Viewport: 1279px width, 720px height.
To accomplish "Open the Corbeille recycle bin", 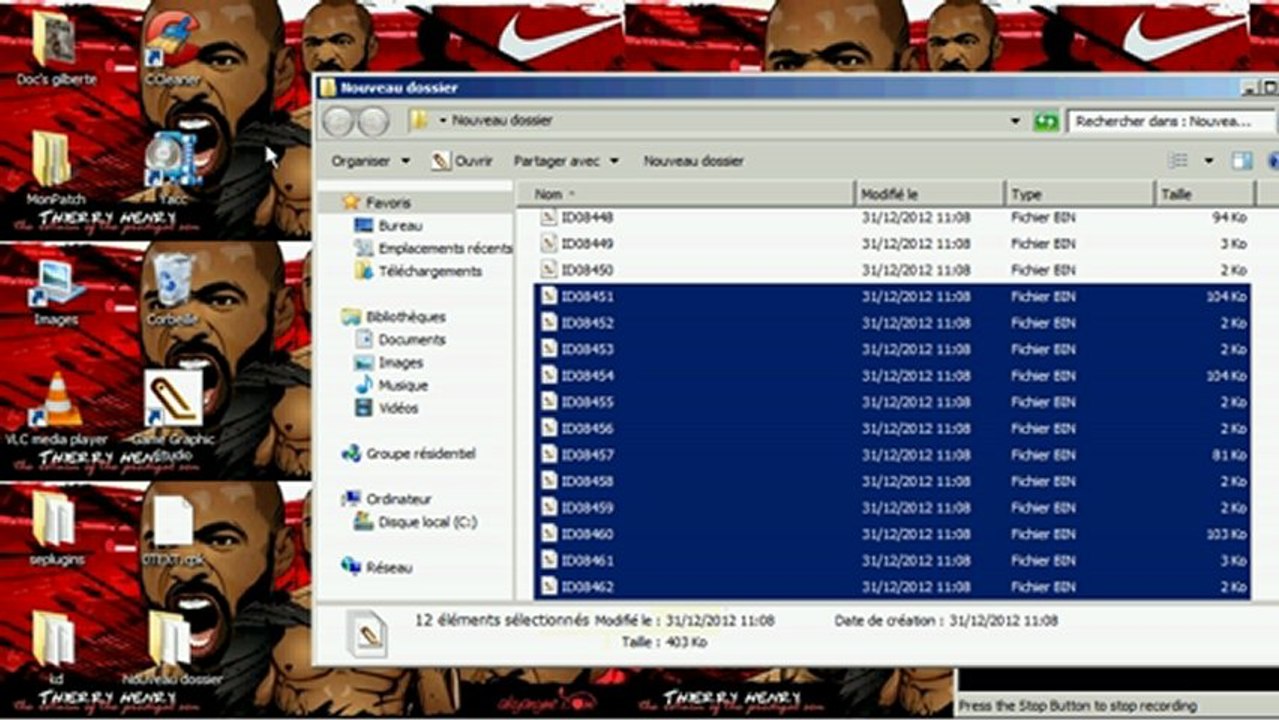I will coord(172,290).
